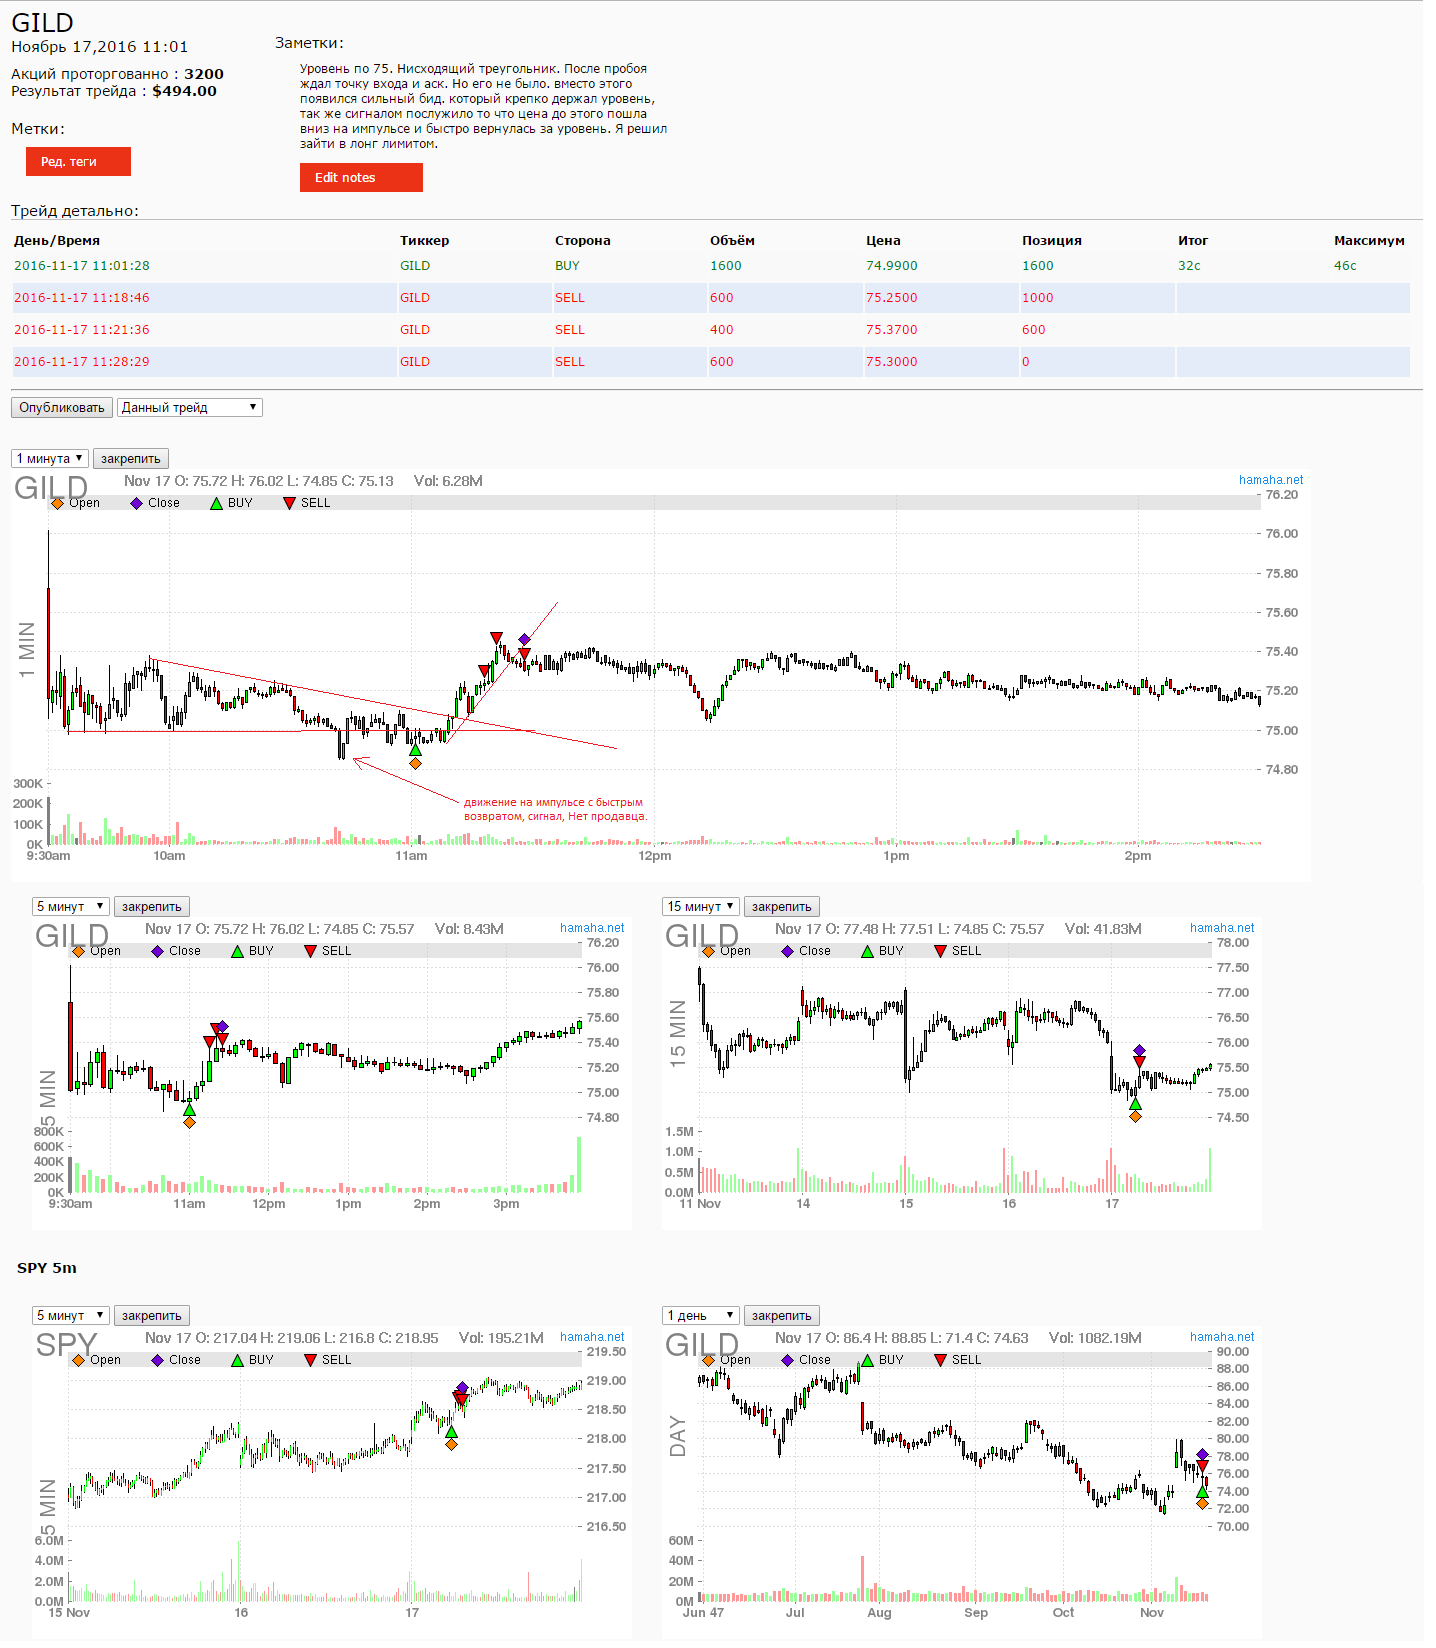This screenshot has width=1436, height=1648.
Task: Click the orange open marker on the GILD 5 MIN chart candles
Action: (189, 1122)
